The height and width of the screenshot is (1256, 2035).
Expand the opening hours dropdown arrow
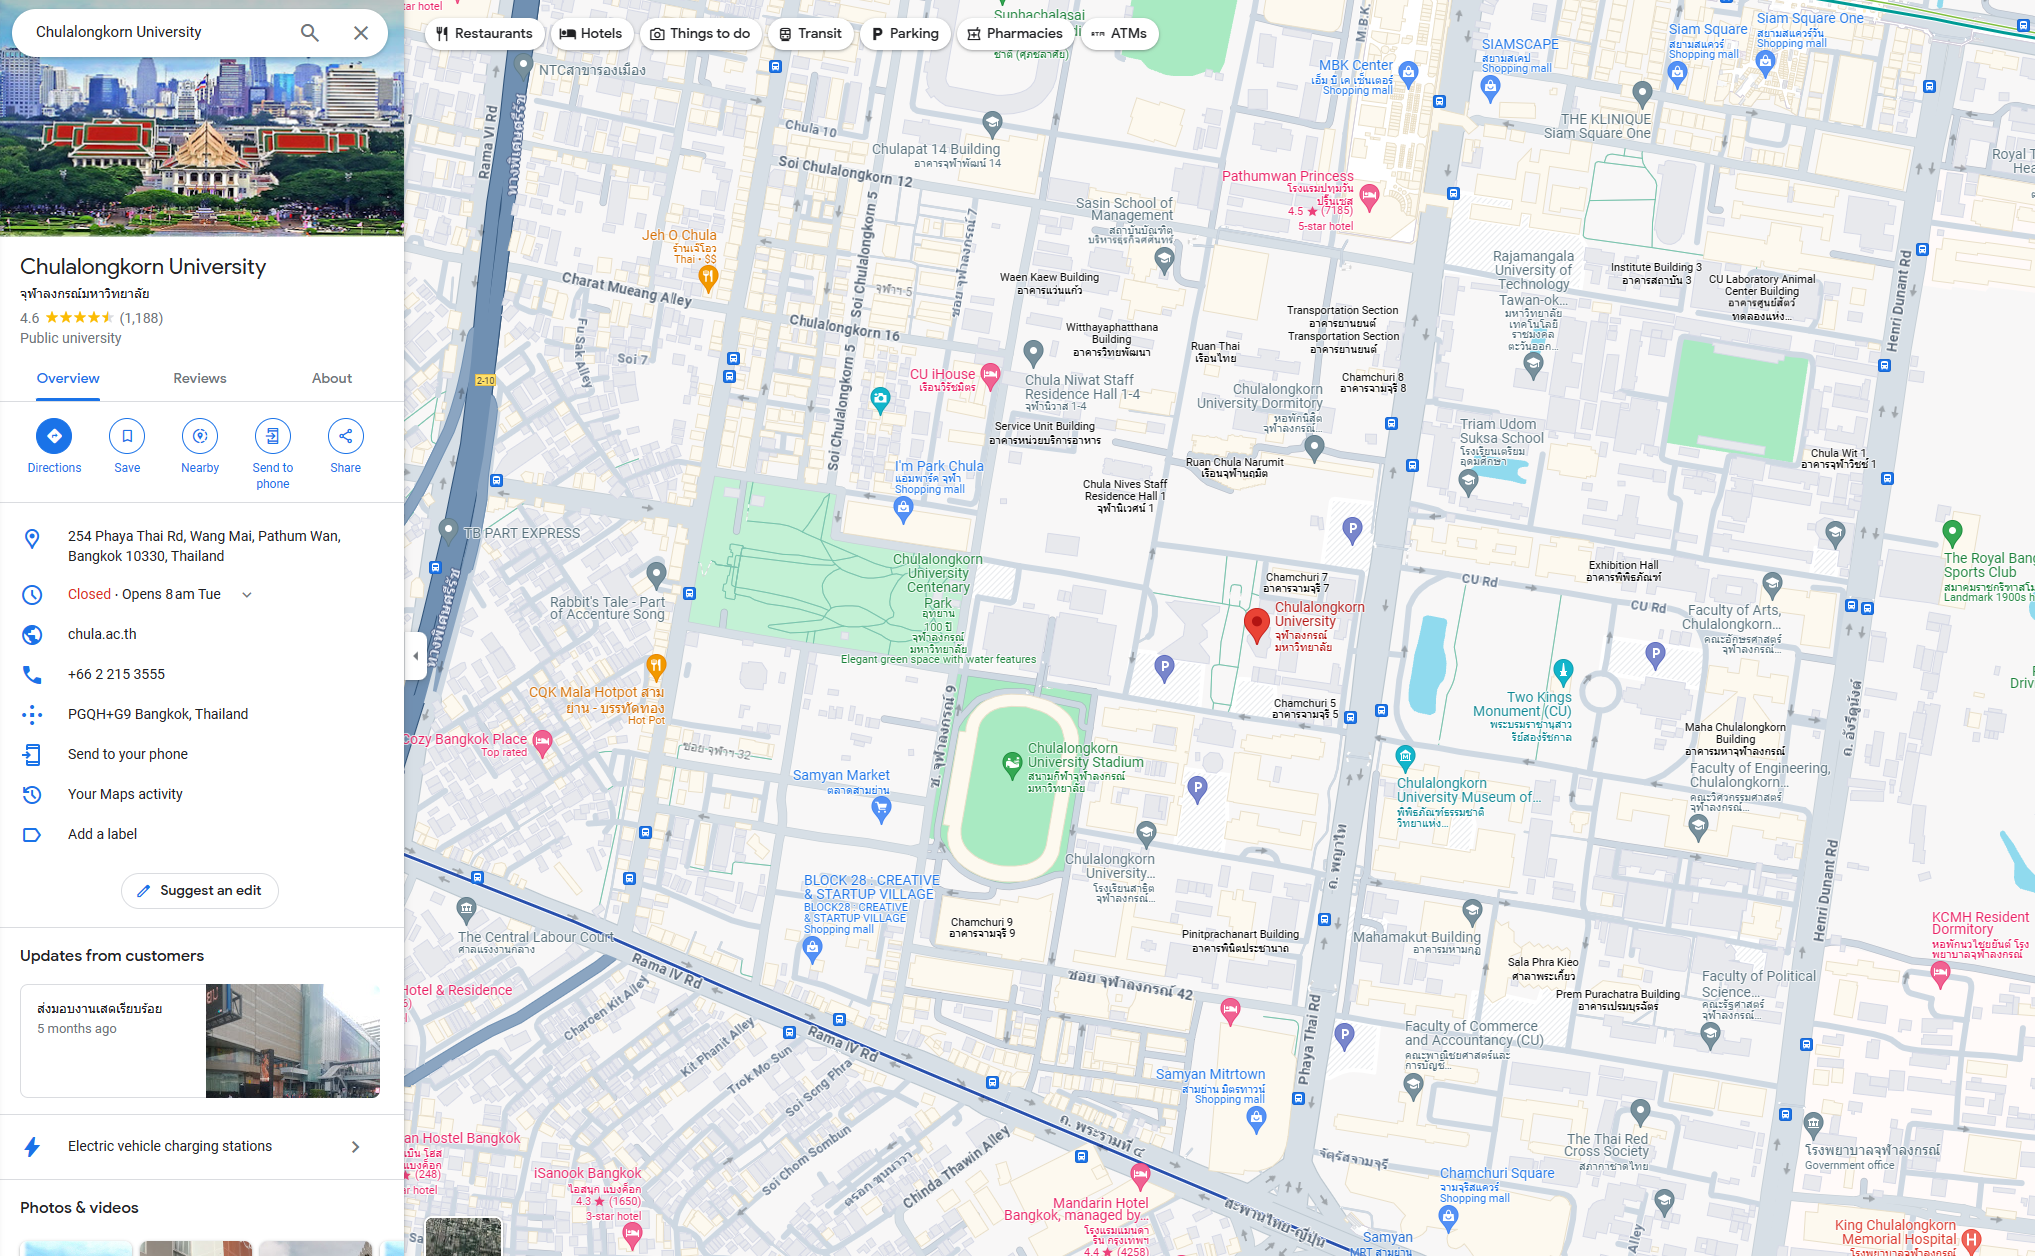[247, 595]
